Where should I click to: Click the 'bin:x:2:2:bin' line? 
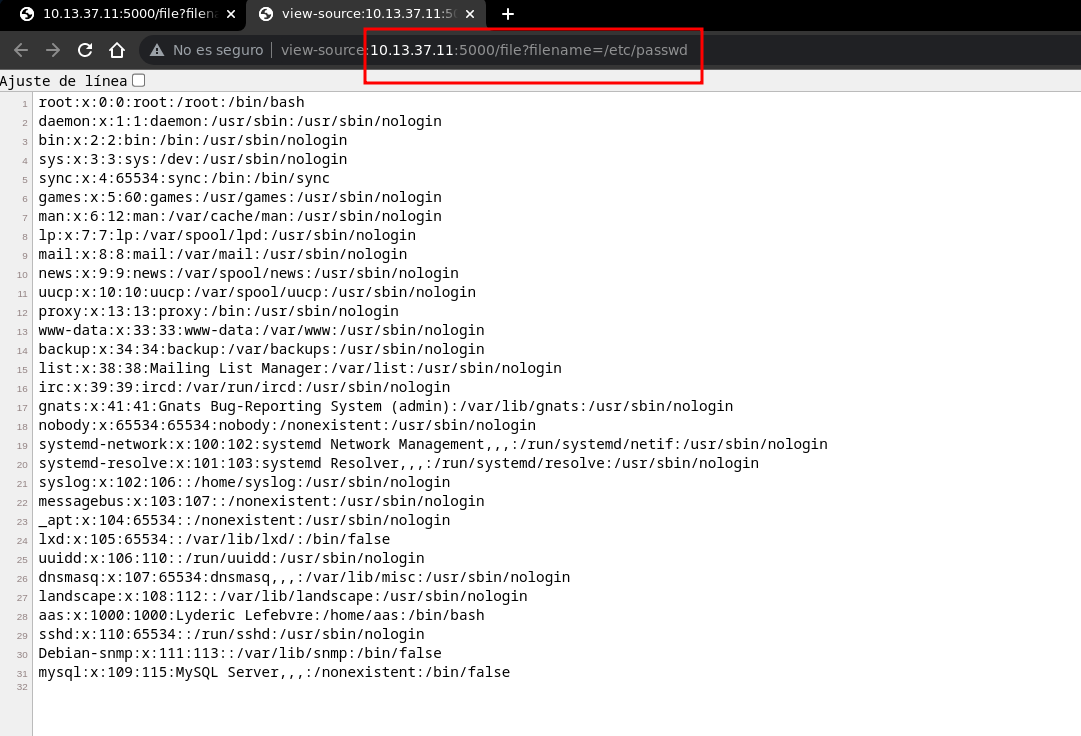192,140
